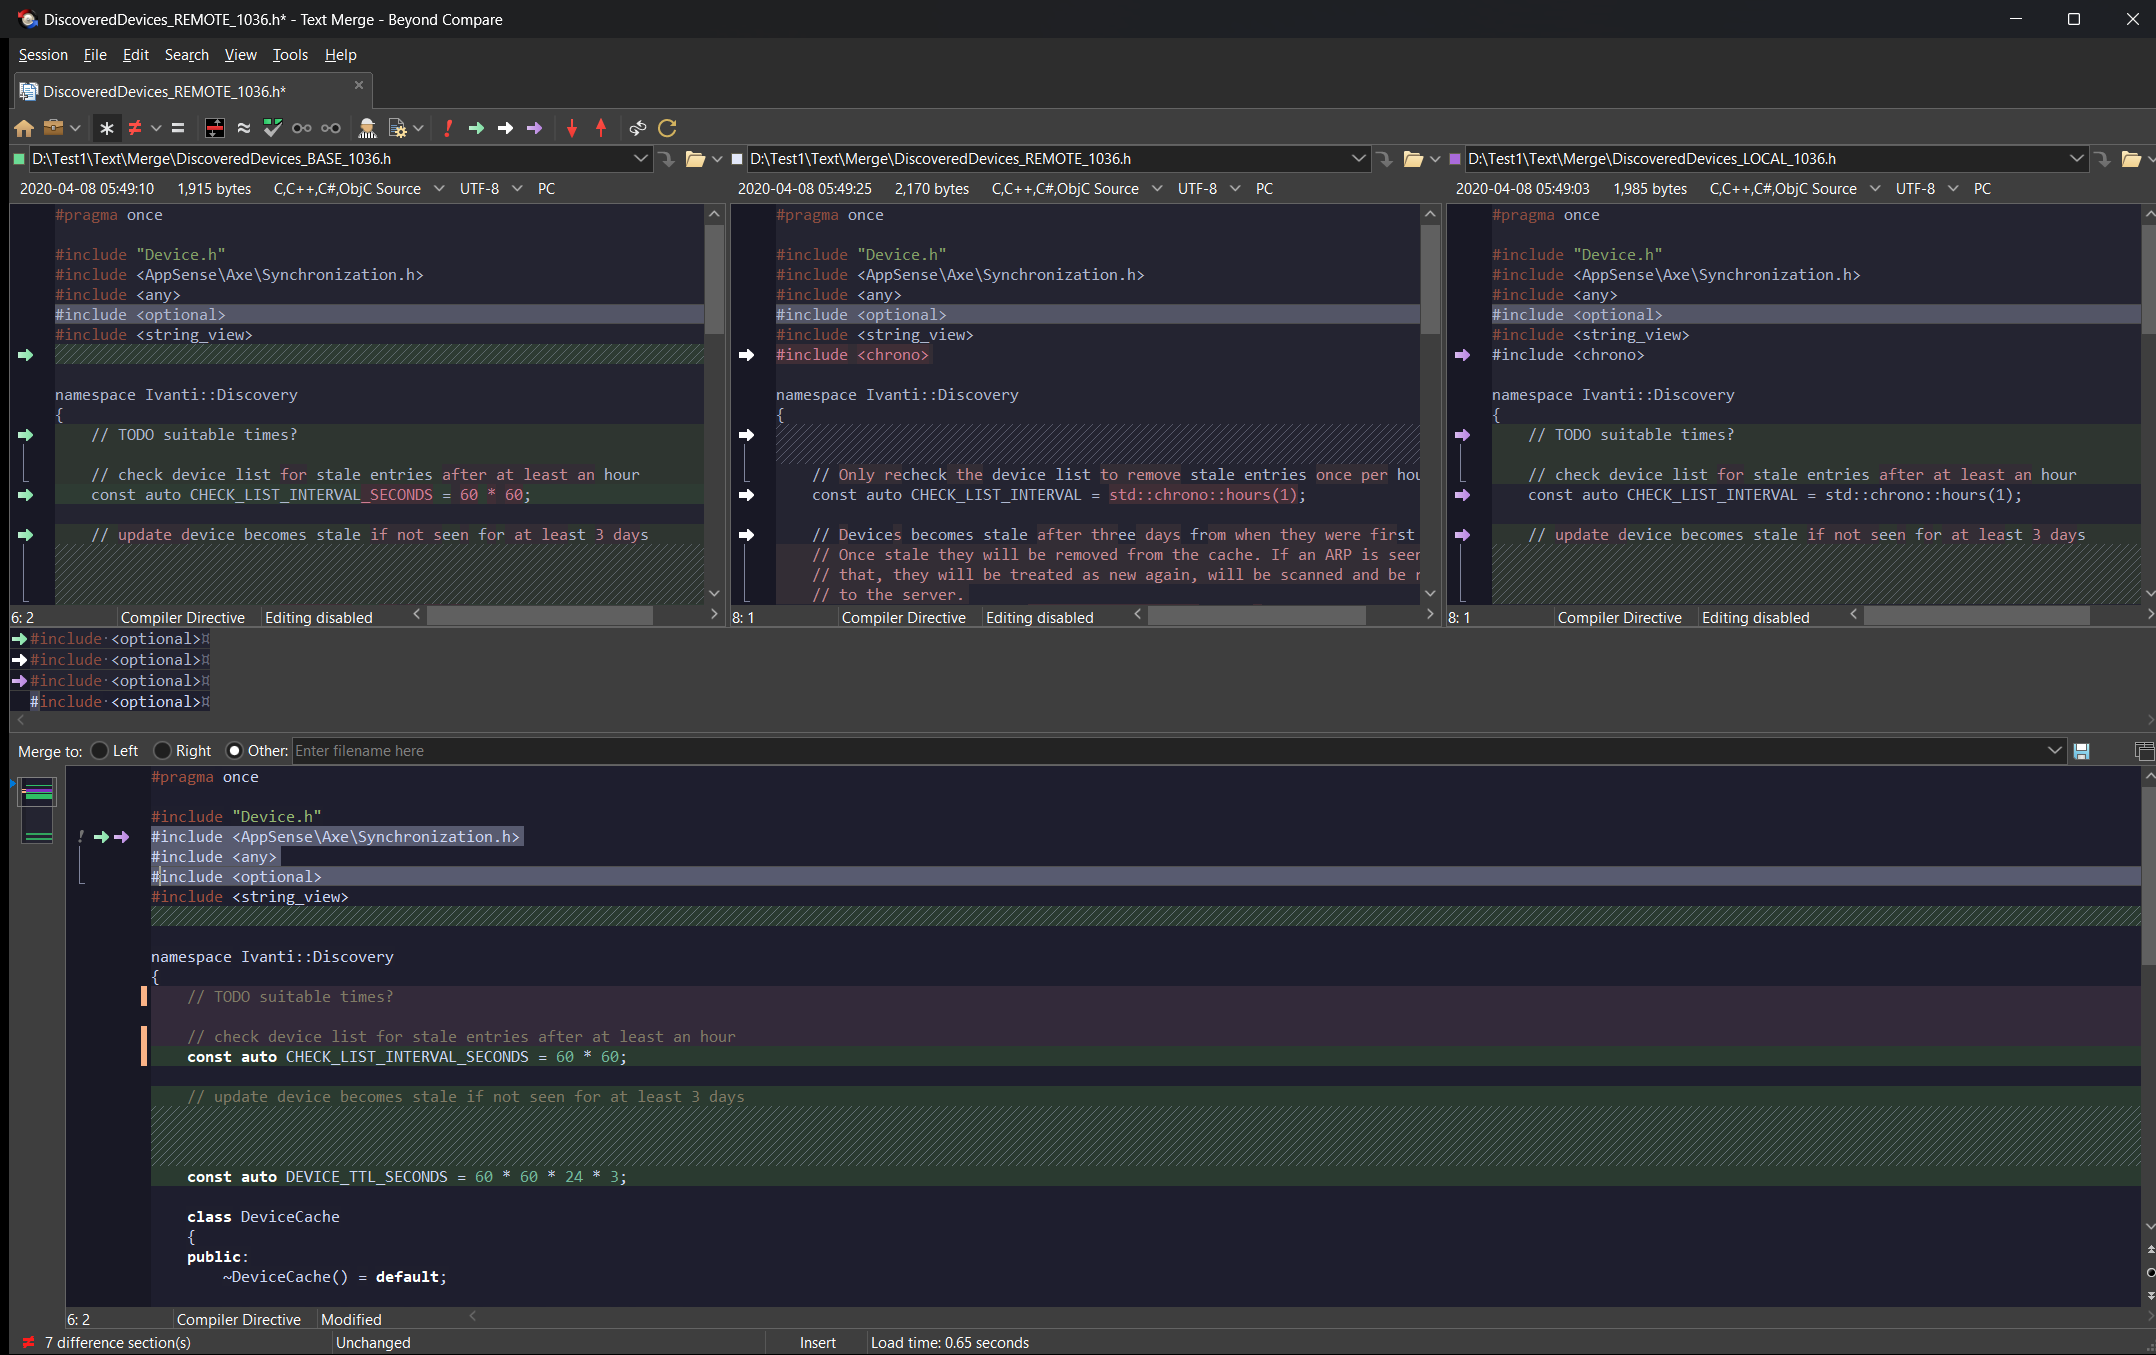Click browse arrow button next to REMOTE path
Viewport: 2156px width, 1355px height.
tap(1385, 159)
